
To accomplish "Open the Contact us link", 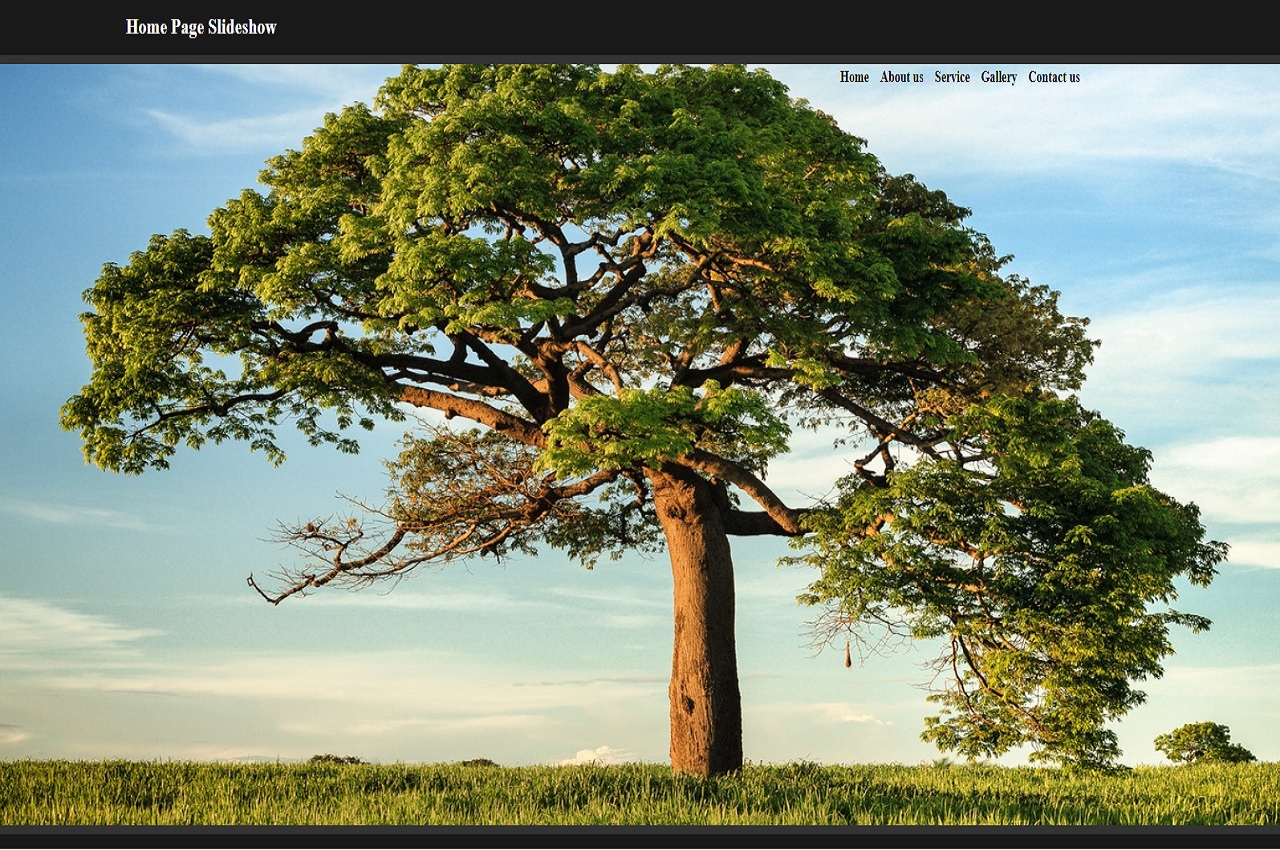I will click(x=1054, y=77).
